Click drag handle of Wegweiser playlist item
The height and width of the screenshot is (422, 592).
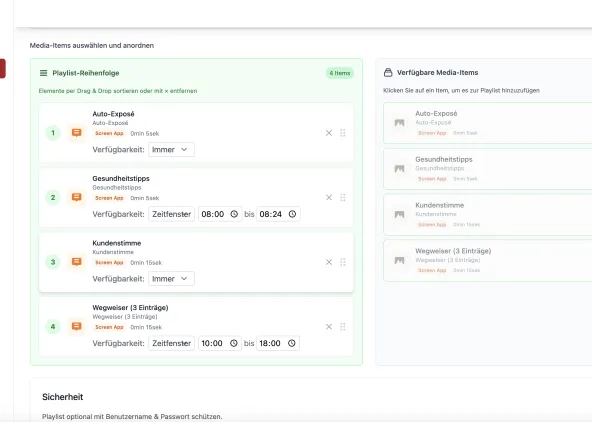tap(343, 327)
